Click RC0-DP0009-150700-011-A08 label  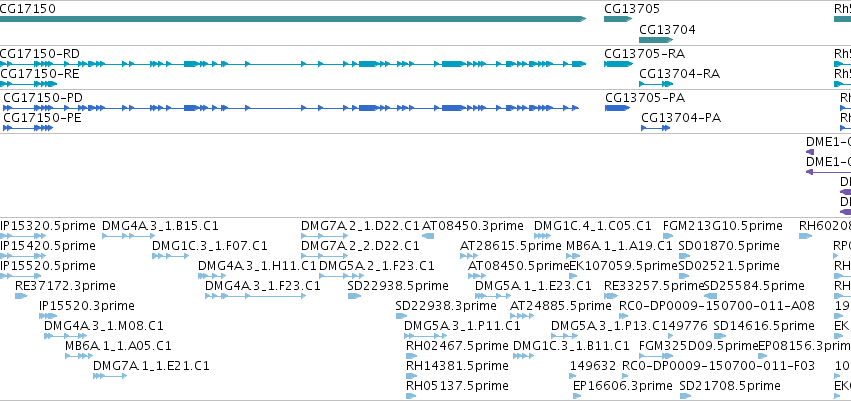[x=717, y=306]
